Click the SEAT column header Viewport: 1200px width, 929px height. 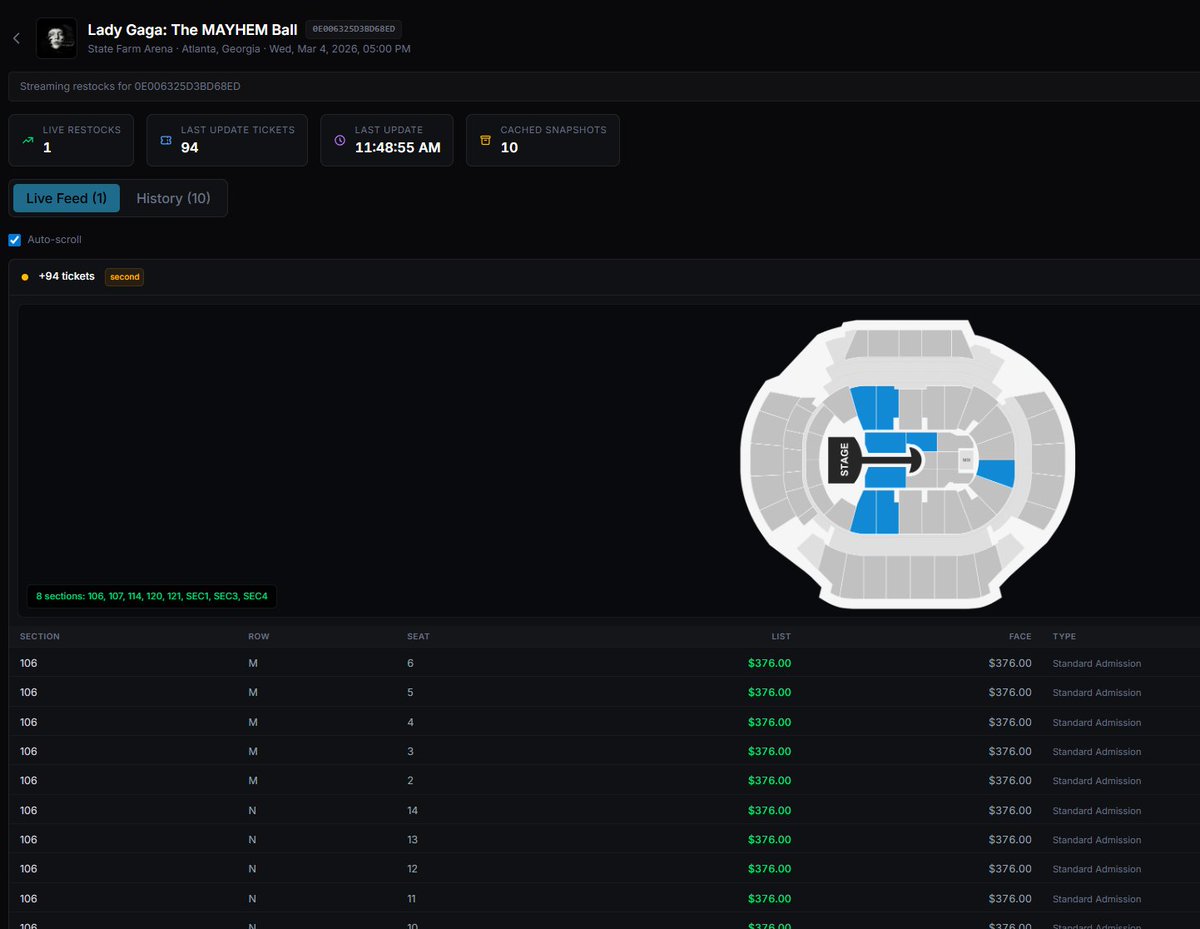tap(418, 636)
